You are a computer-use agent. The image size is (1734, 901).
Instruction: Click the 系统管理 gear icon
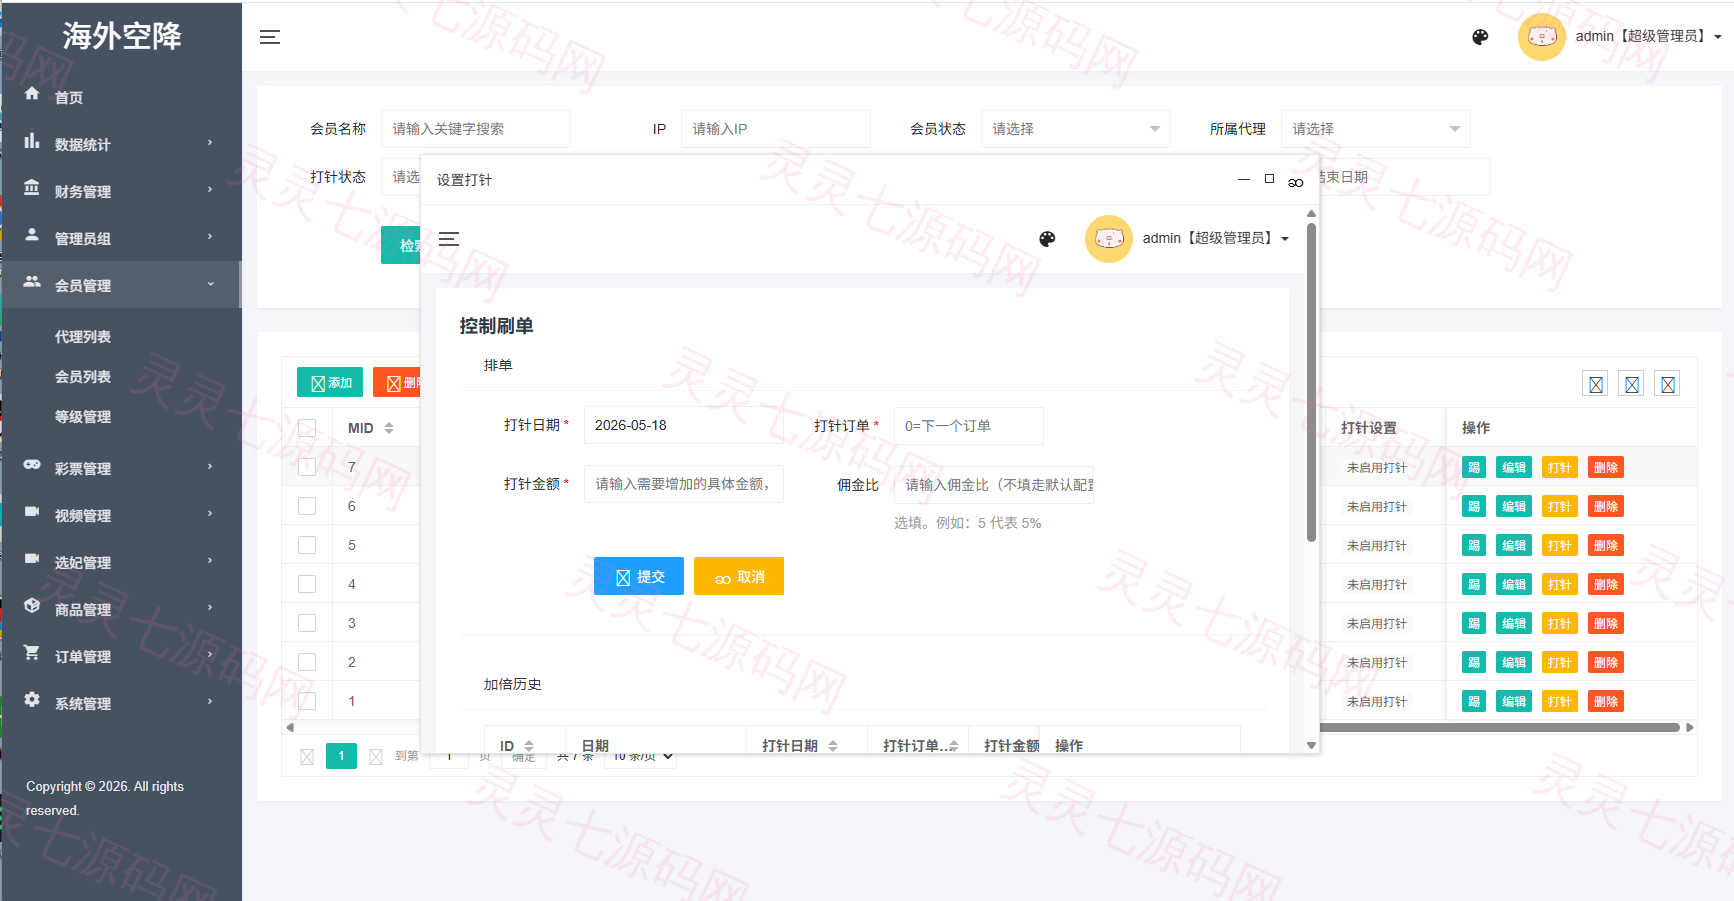click(x=32, y=700)
